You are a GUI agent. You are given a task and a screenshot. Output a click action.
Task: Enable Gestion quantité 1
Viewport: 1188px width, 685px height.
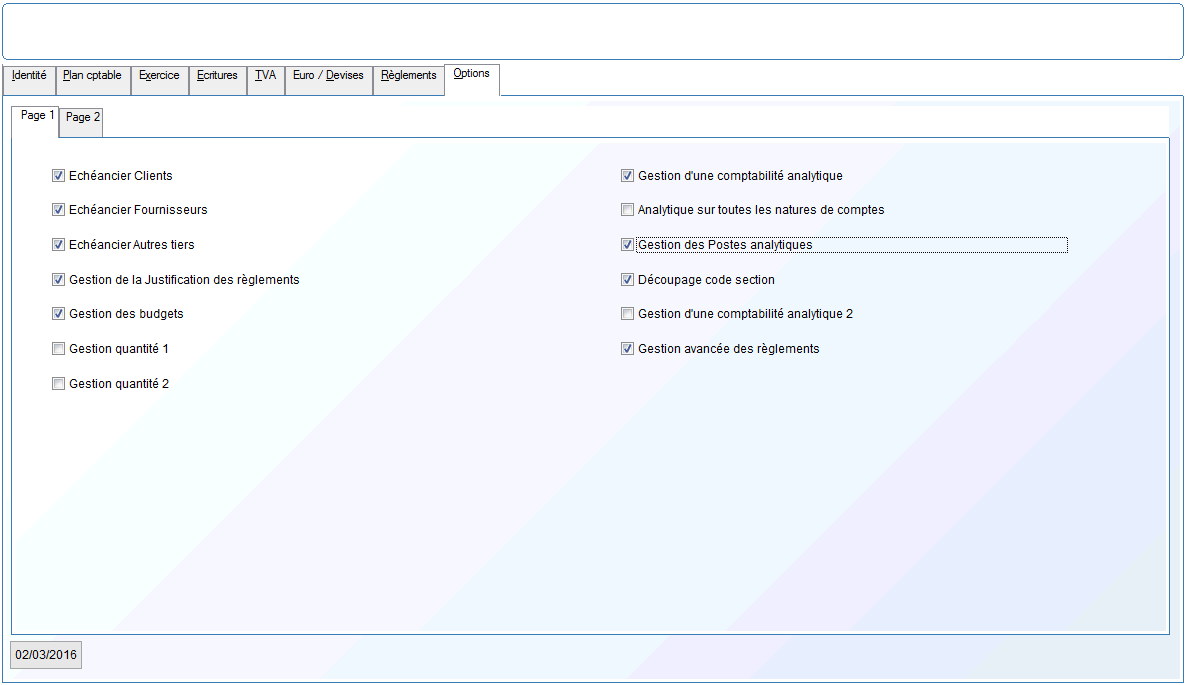(58, 349)
